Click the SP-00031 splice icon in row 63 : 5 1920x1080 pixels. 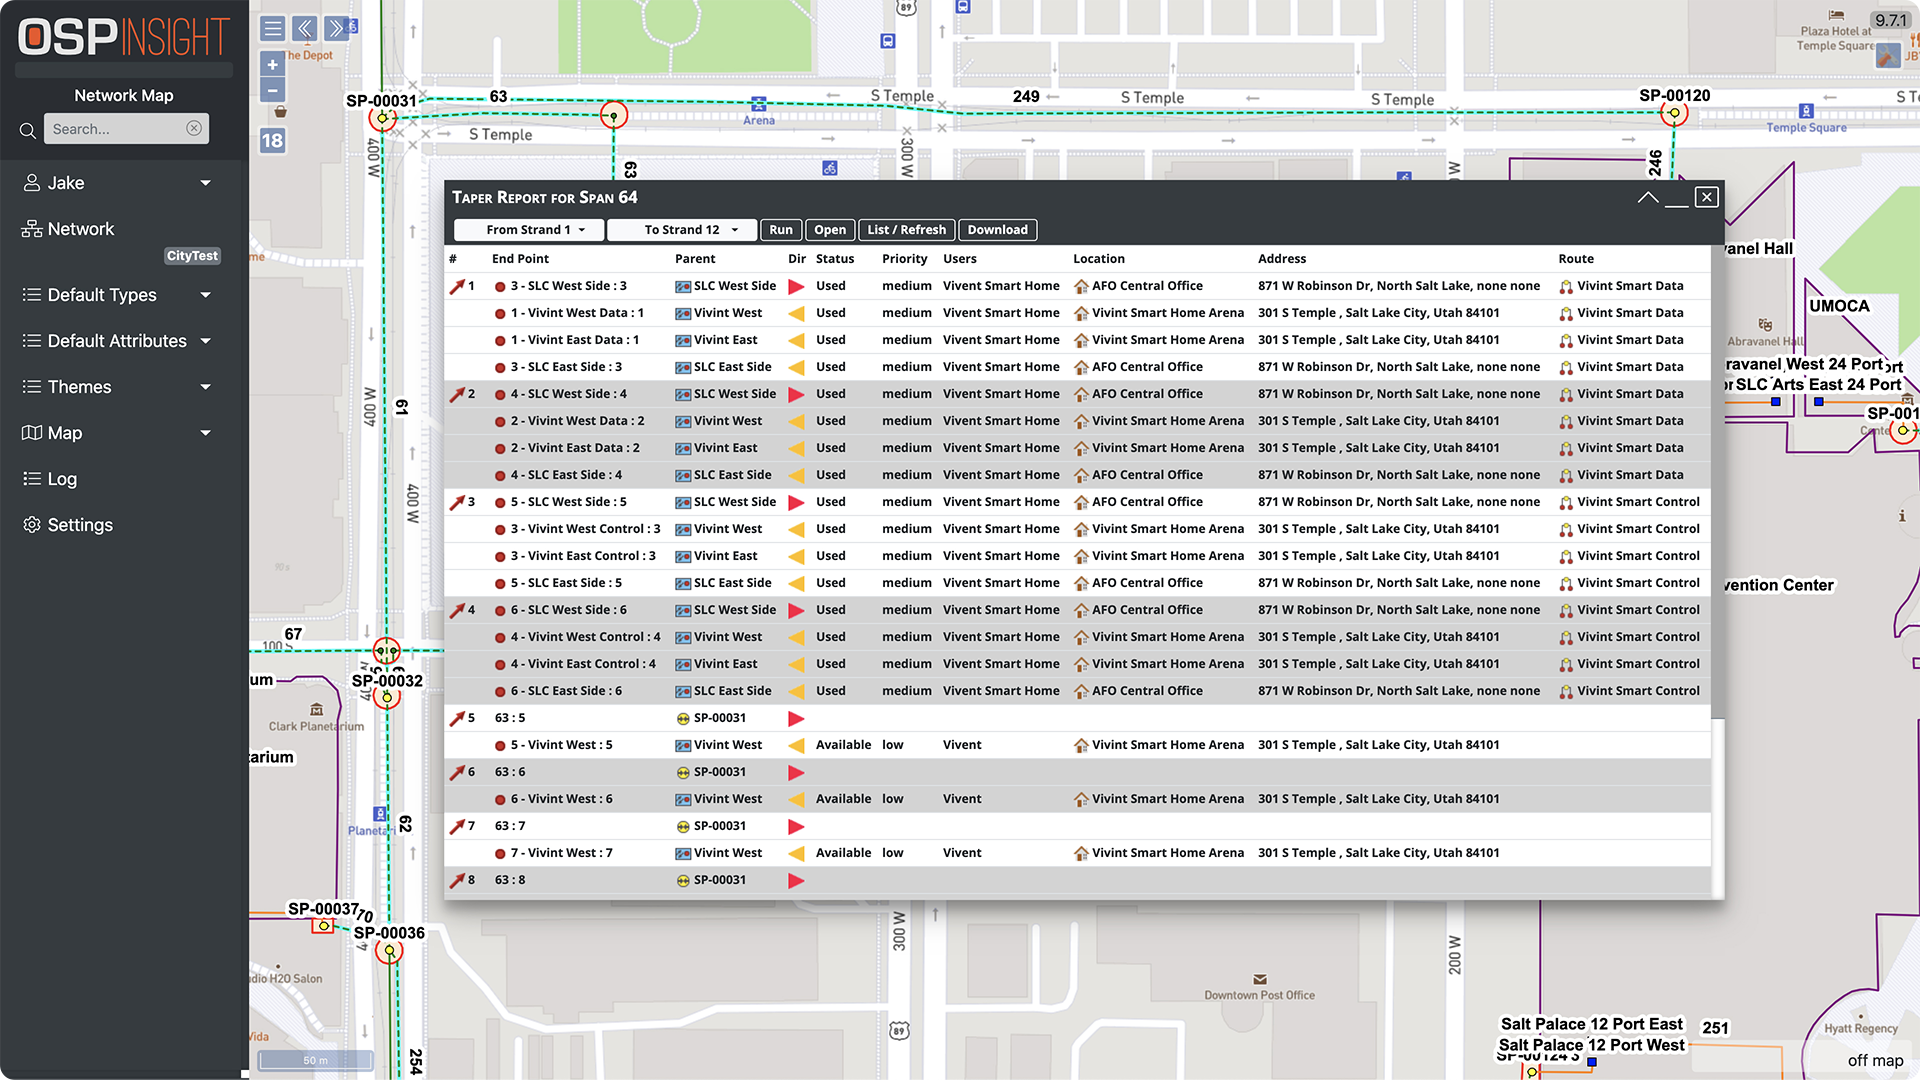click(x=683, y=718)
